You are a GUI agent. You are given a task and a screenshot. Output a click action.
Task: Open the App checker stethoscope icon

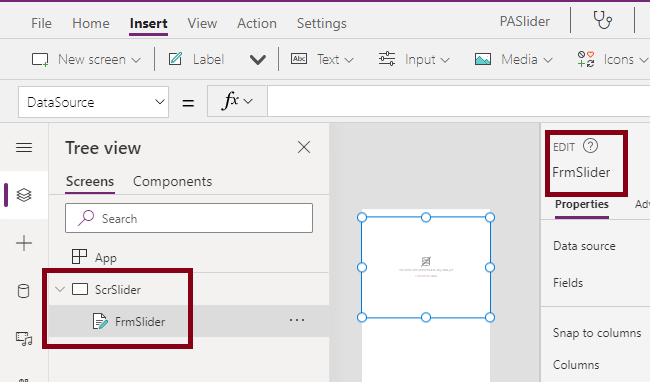tap(602, 20)
